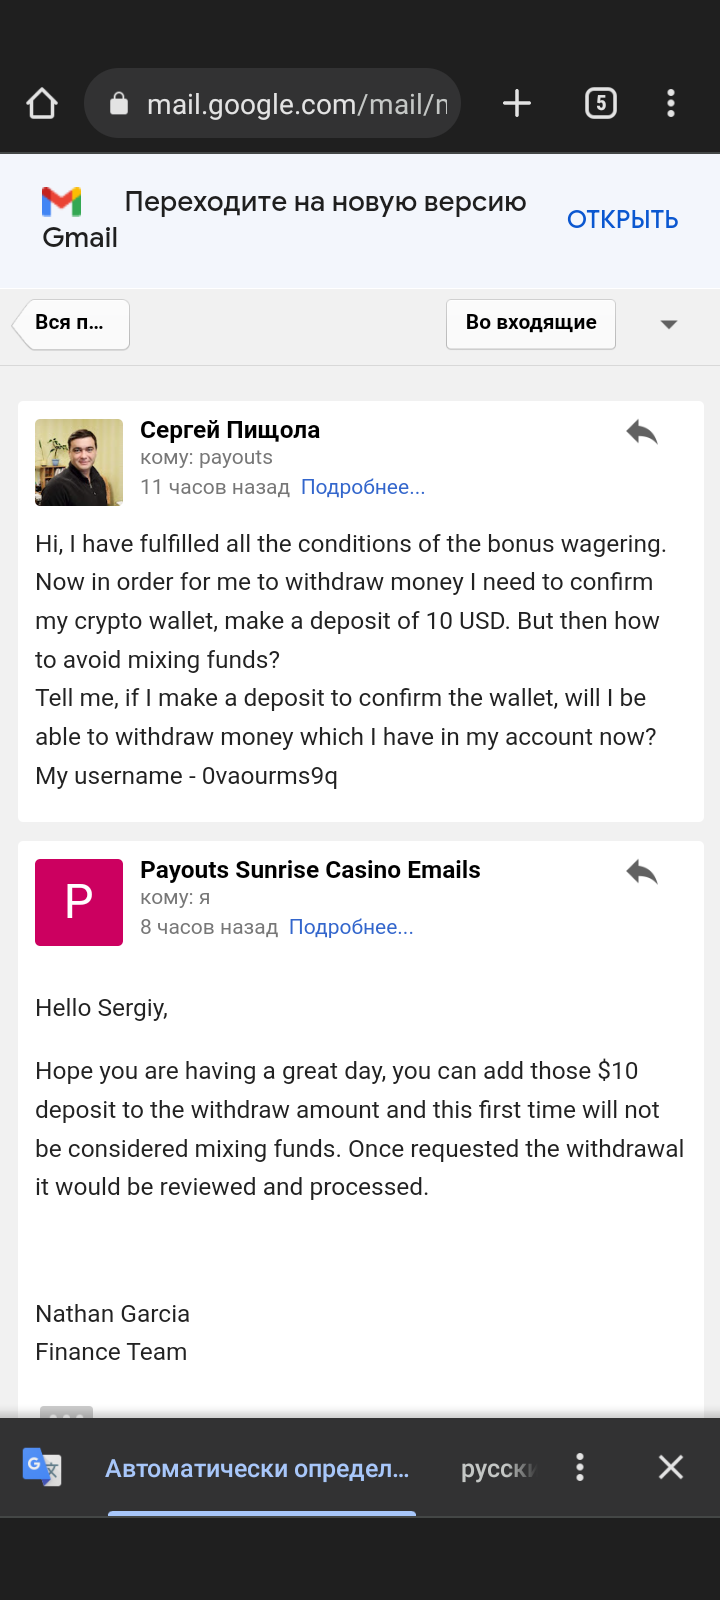Show details of Сергей Пищола's message
The width and height of the screenshot is (720, 1600).
[x=362, y=487]
